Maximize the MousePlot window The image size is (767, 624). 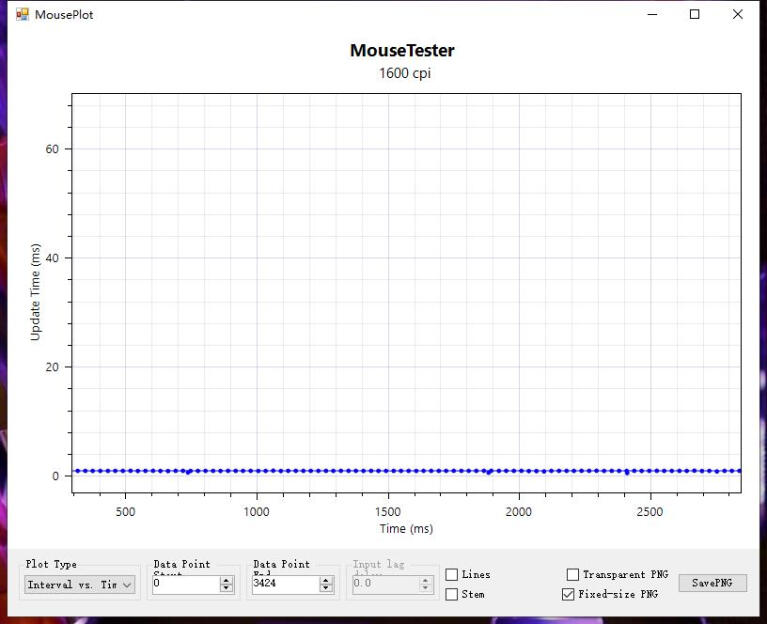(694, 14)
